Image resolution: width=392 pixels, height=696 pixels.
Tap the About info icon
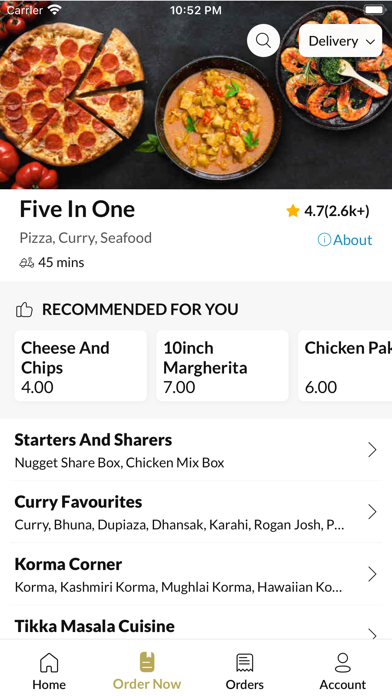(x=324, y=240)
